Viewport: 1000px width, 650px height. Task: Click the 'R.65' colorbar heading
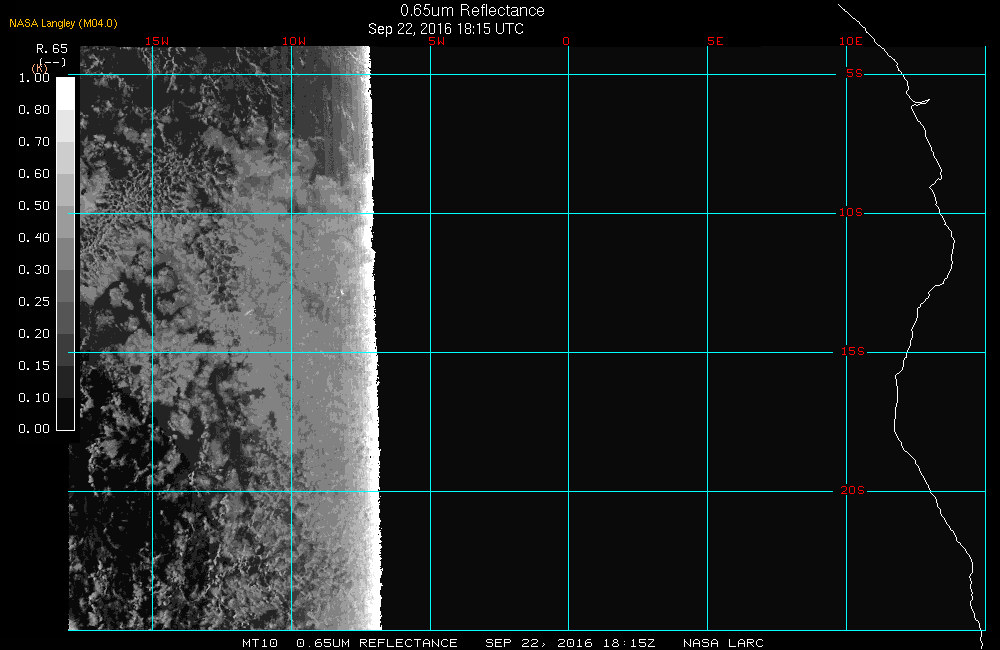tap(52, 49)
